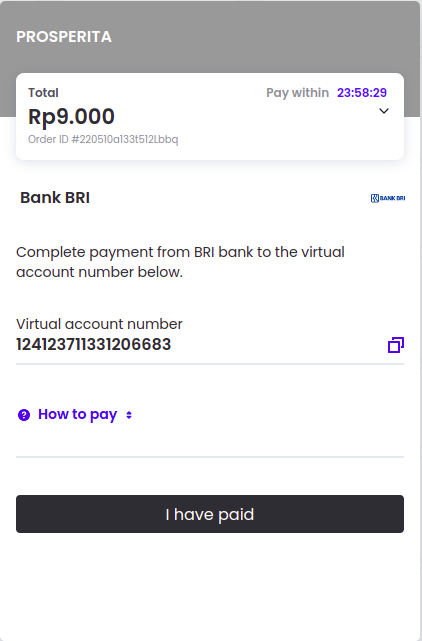422x641 pixels.
Task: Click the Order ID text
Action: [103, 139]
